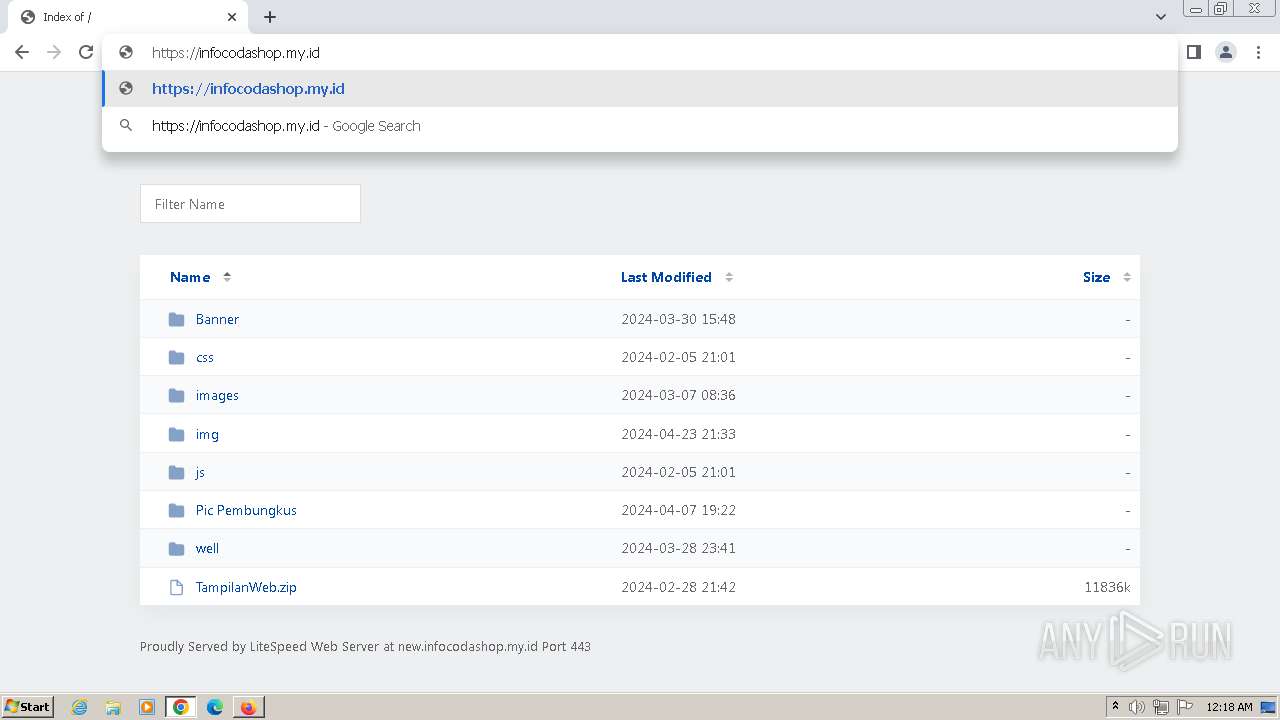
Task: Open the js folder link
Action: tap(200, 472)
